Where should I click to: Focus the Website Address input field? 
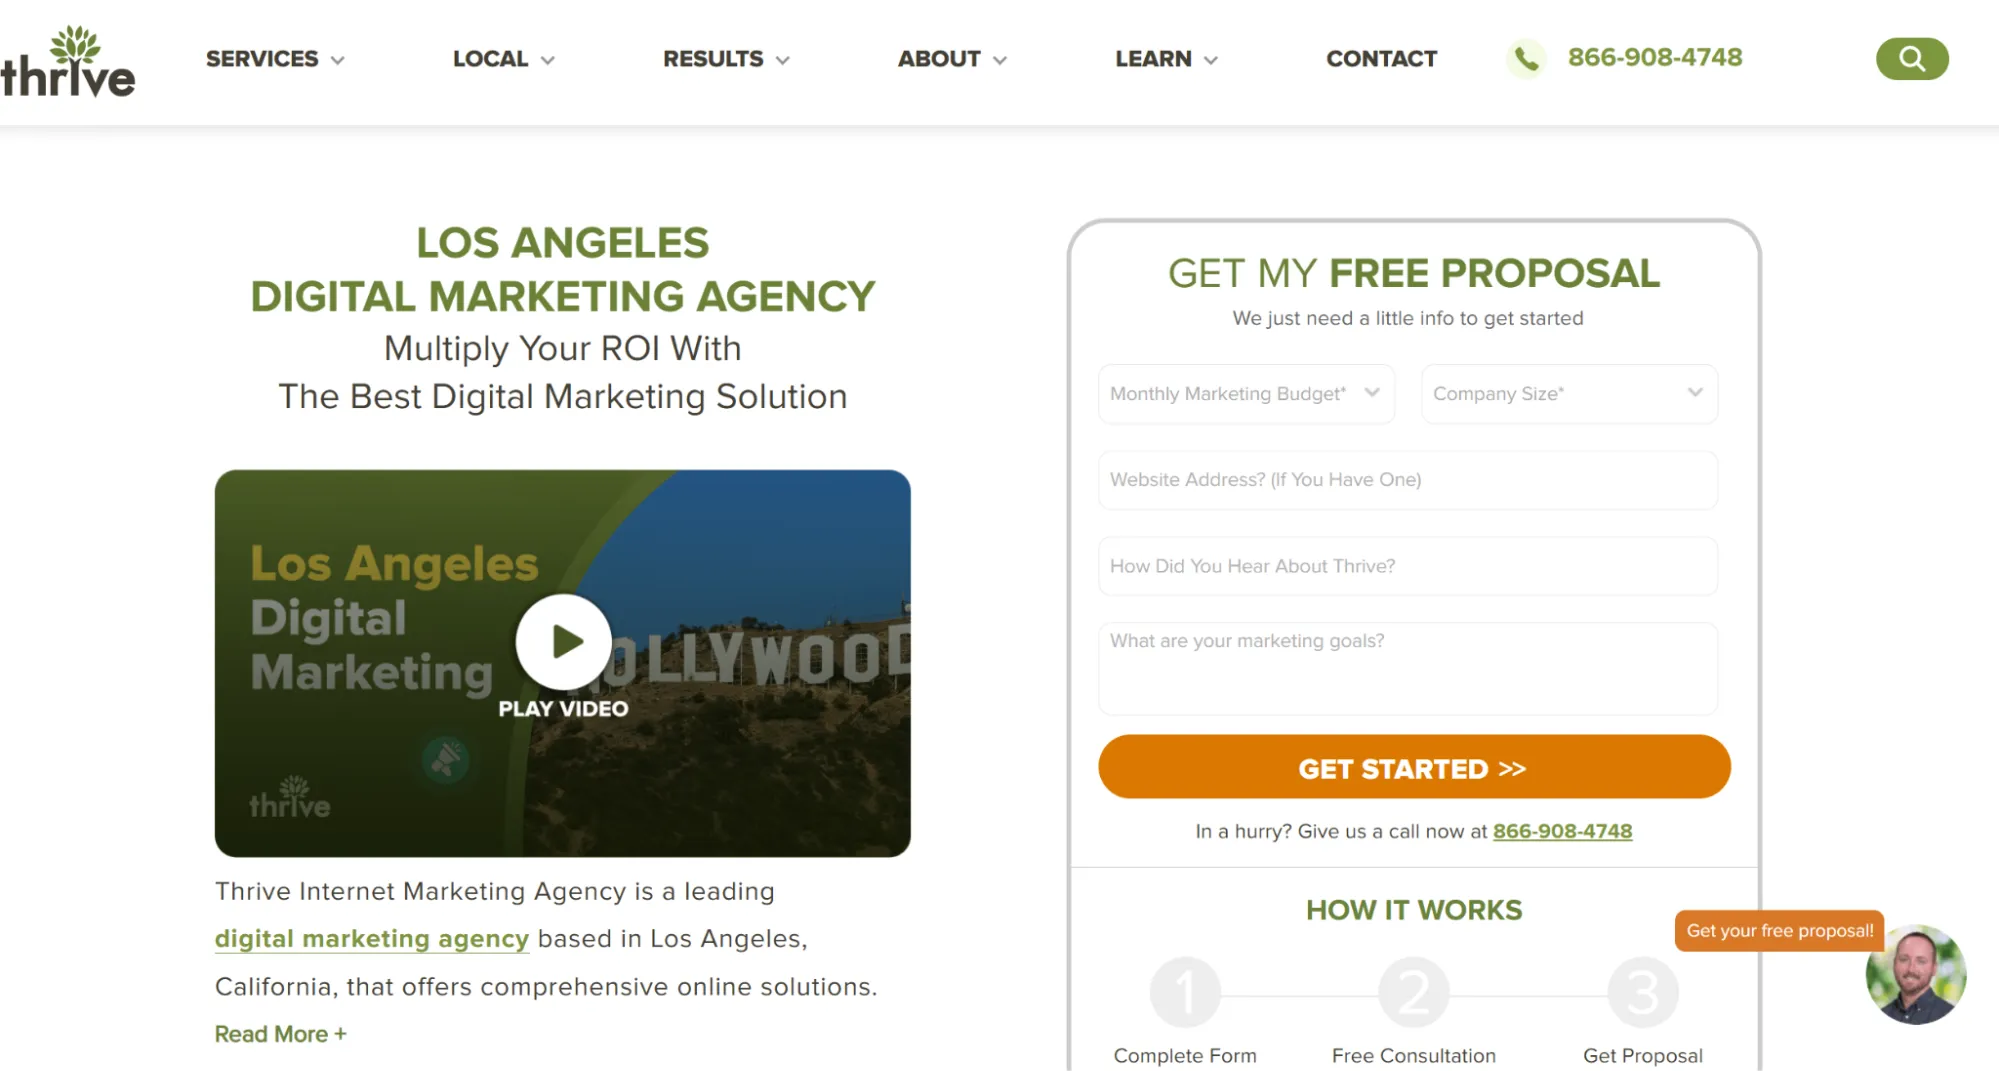tap(1408, 480)
